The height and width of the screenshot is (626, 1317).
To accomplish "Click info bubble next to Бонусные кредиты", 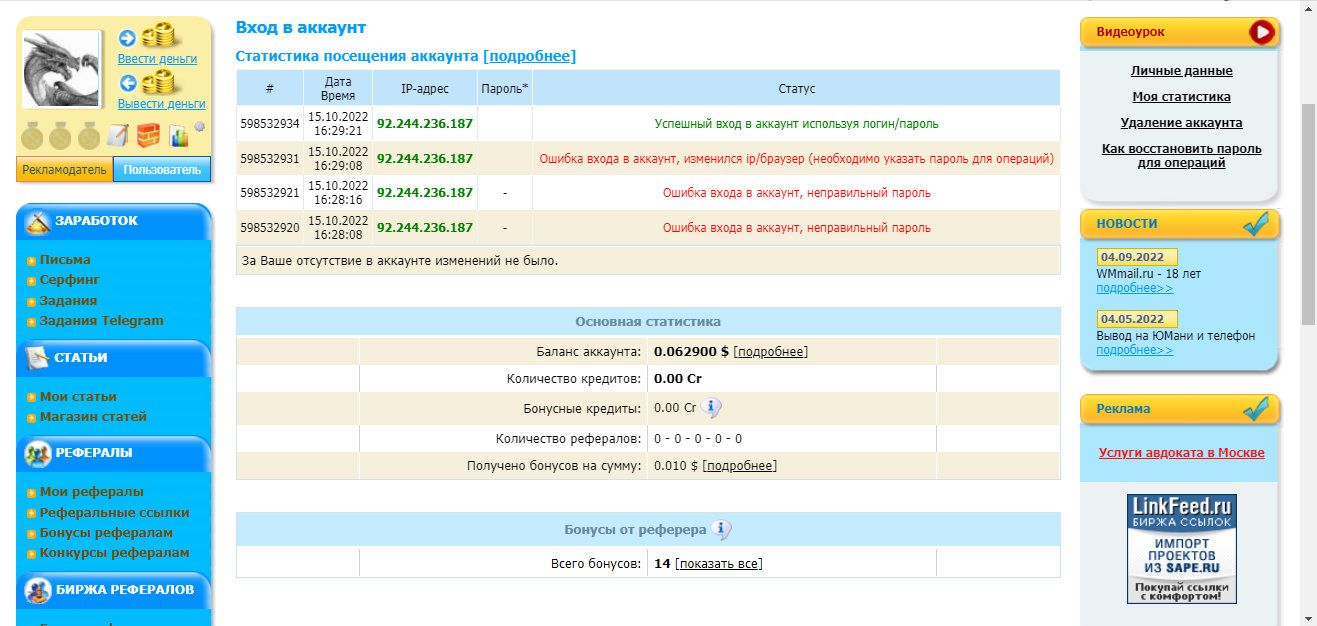I will pos(711,408).
